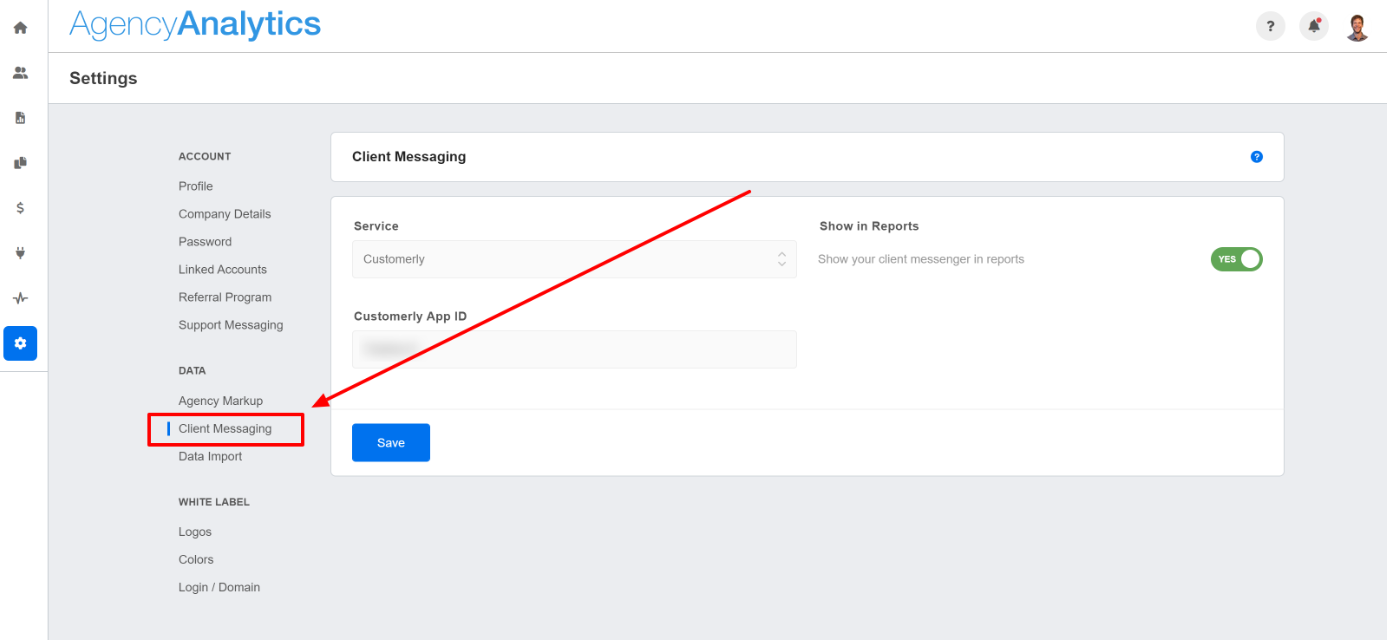Open the user profile avatar
The width and height of the screenshot is (1387, 640).
[x=1357, y=27]
